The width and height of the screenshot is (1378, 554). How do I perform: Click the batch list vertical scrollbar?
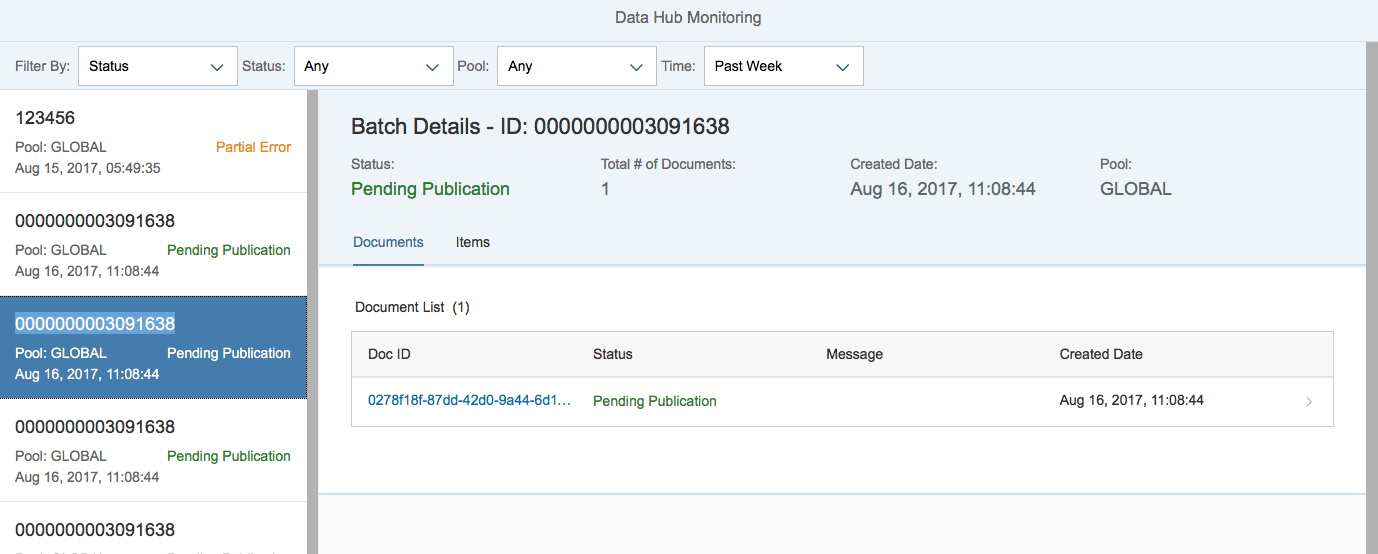point(312,322)
